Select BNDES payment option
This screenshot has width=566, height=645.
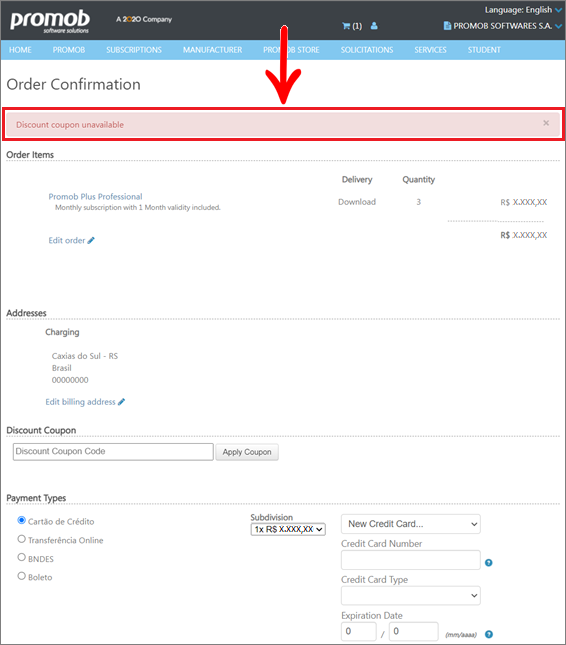[22, 557]
